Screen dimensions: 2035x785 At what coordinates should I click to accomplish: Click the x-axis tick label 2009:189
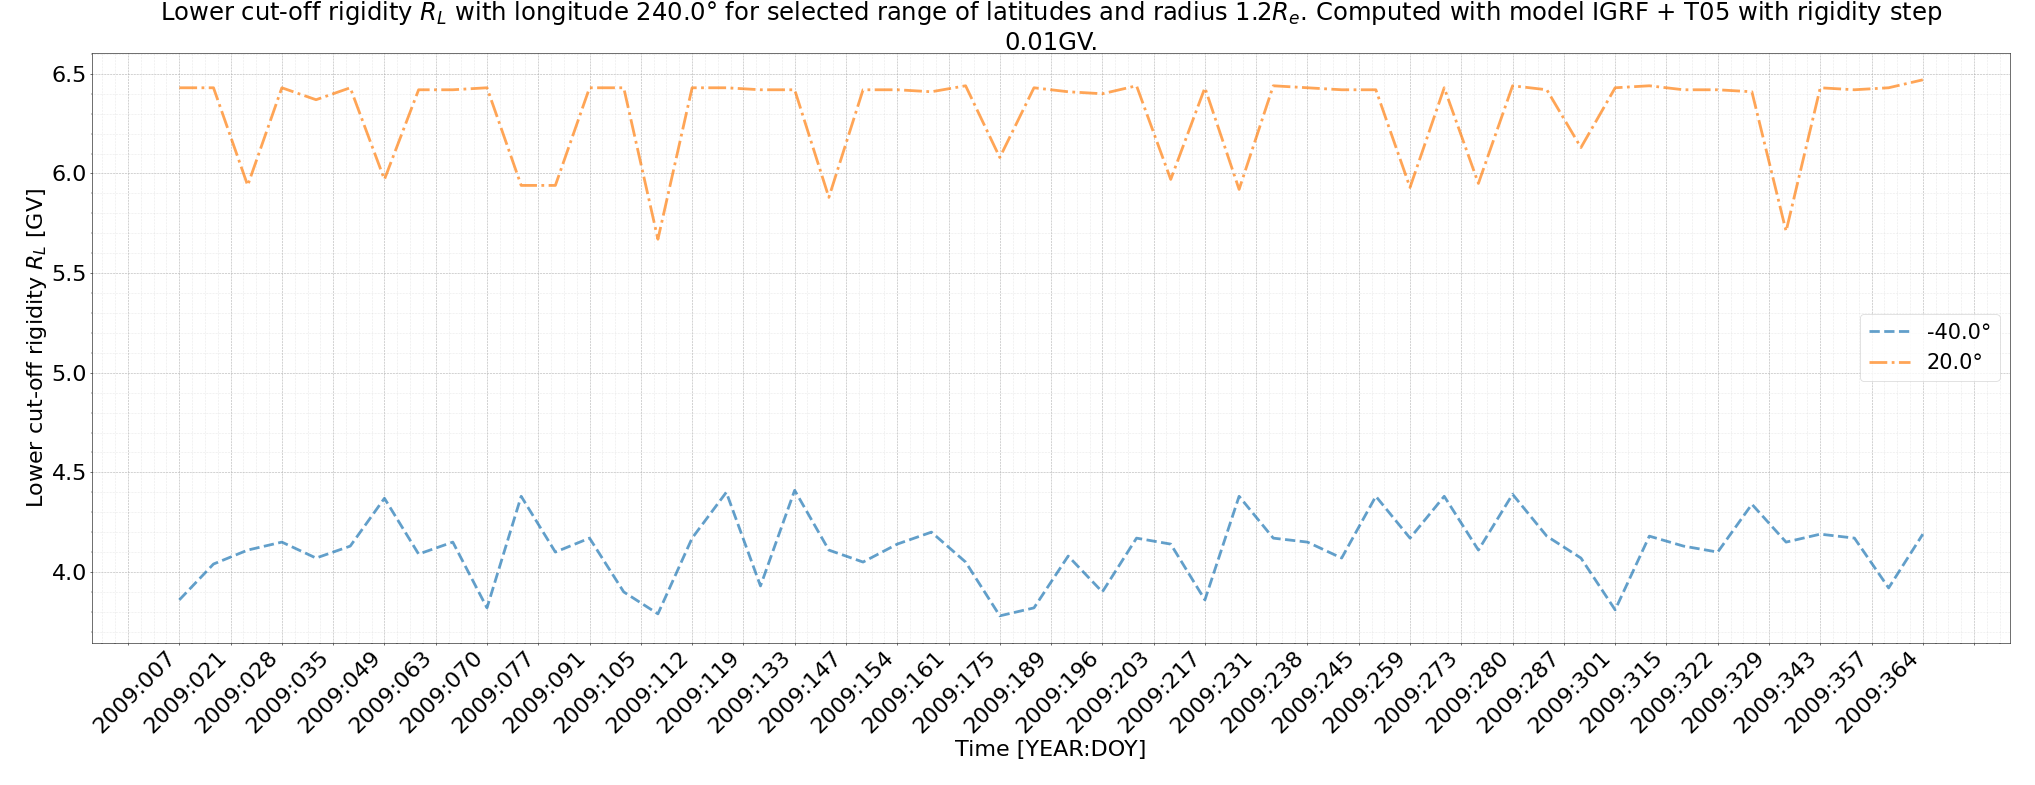1007,692
